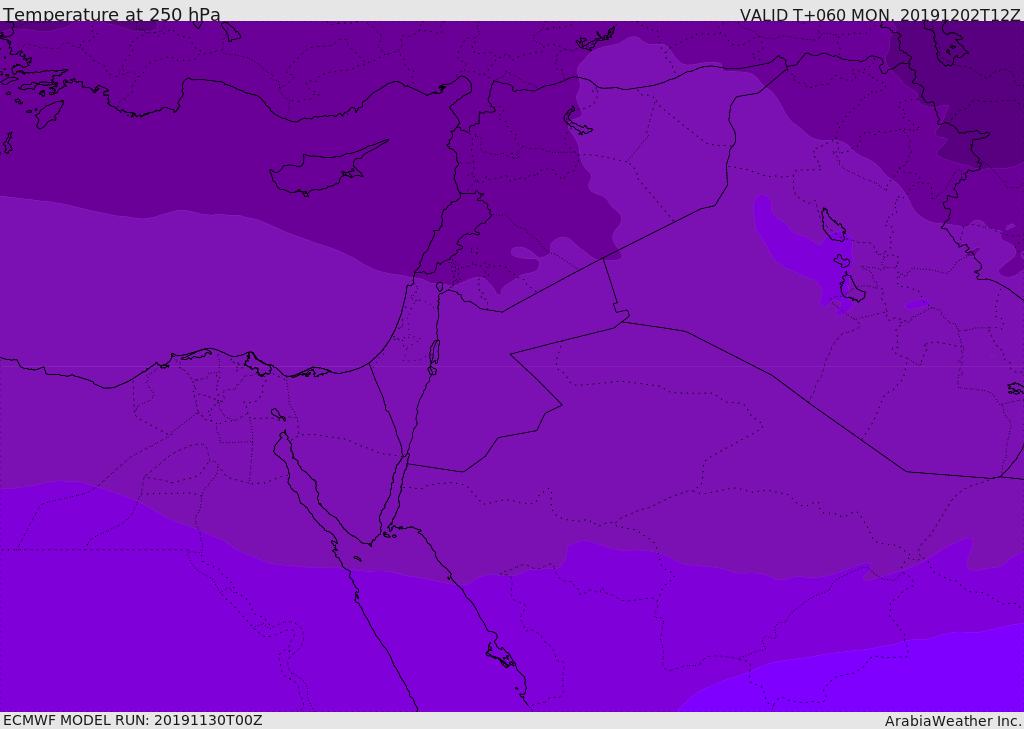Viewport: 1024px width, 729px height.
Task: Click the 'ECMWF MODEL RUN: 20191130T00Z' text
Action: pyautogui.click(x=133, y=720)
